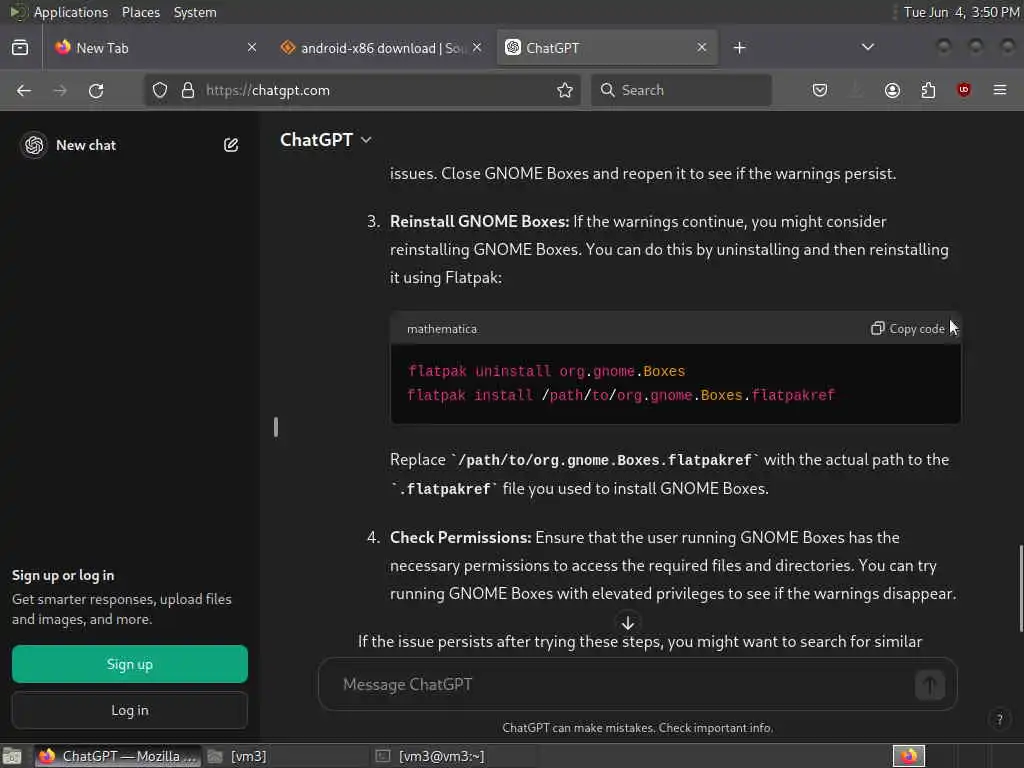Open the extensions puzzle icon
Viewport: 1024px width, 768px height.
[928, 90]
